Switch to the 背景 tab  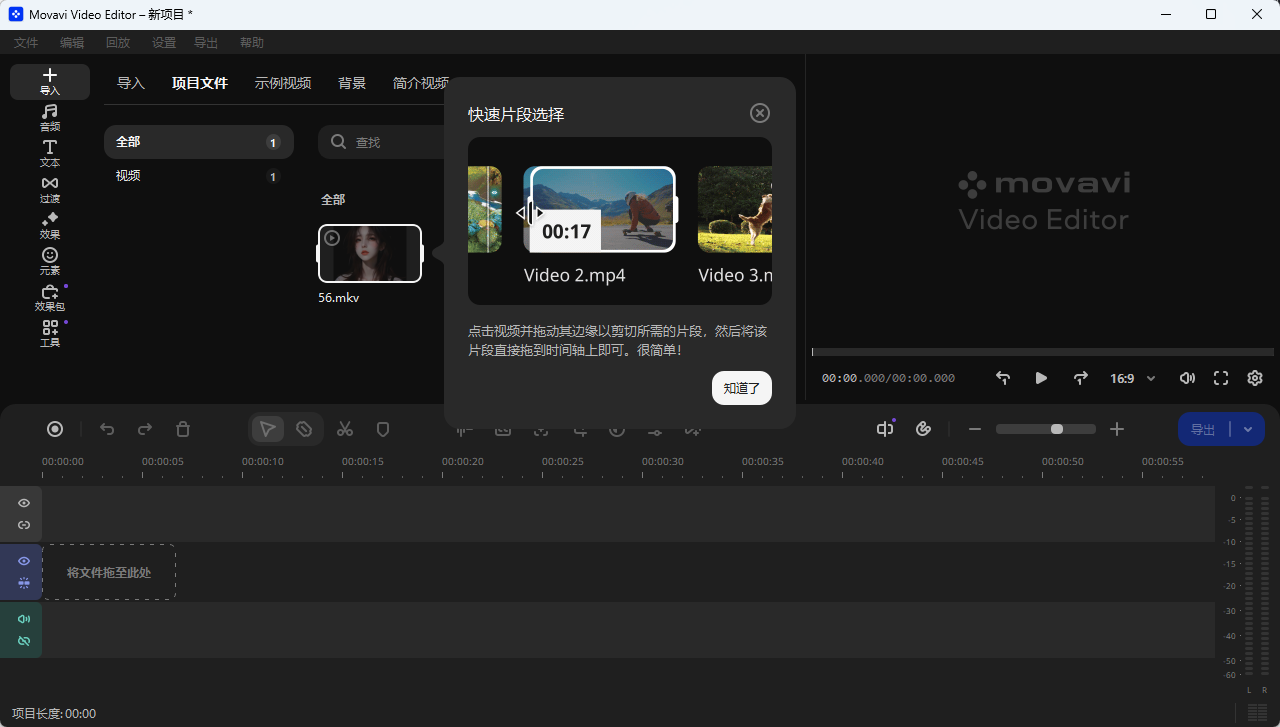pos(352,83)
